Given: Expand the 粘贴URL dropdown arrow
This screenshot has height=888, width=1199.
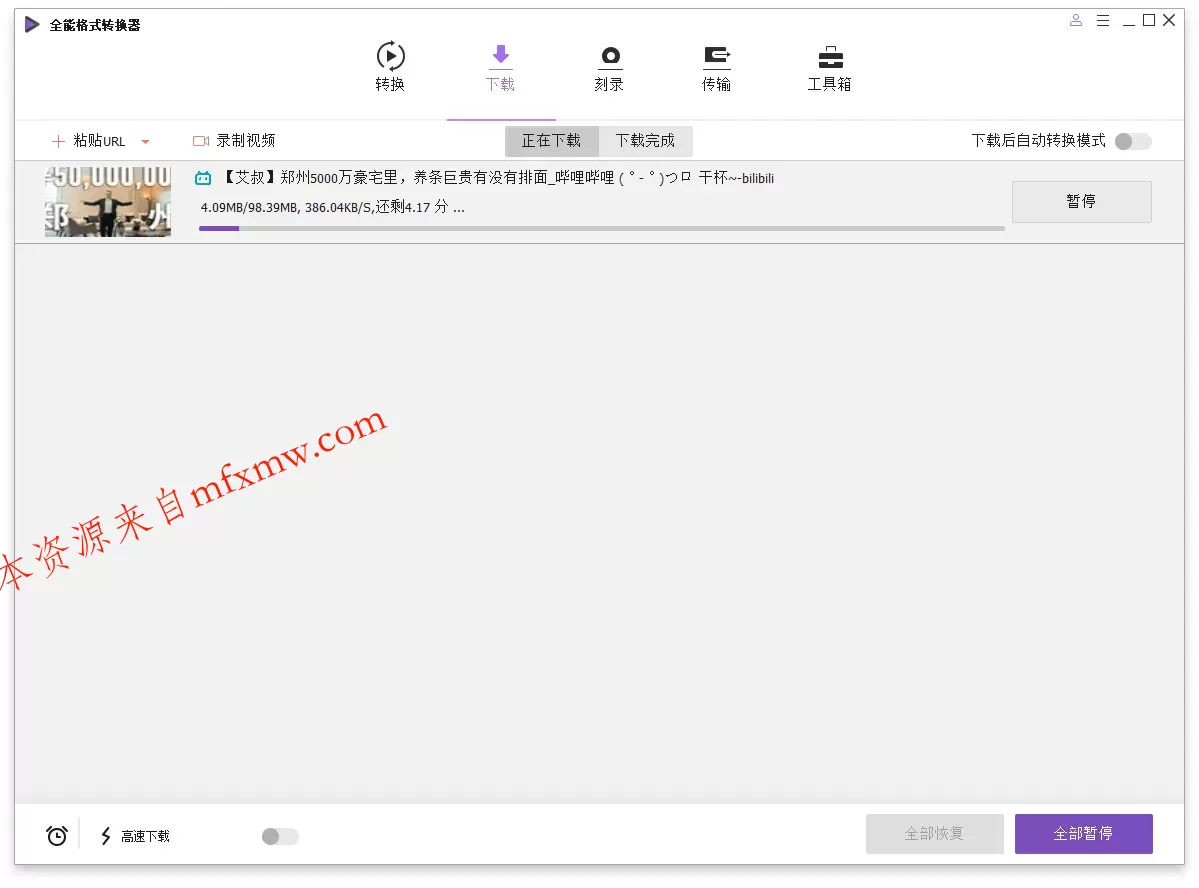Looking at the screenshot, I should [145, 141].
